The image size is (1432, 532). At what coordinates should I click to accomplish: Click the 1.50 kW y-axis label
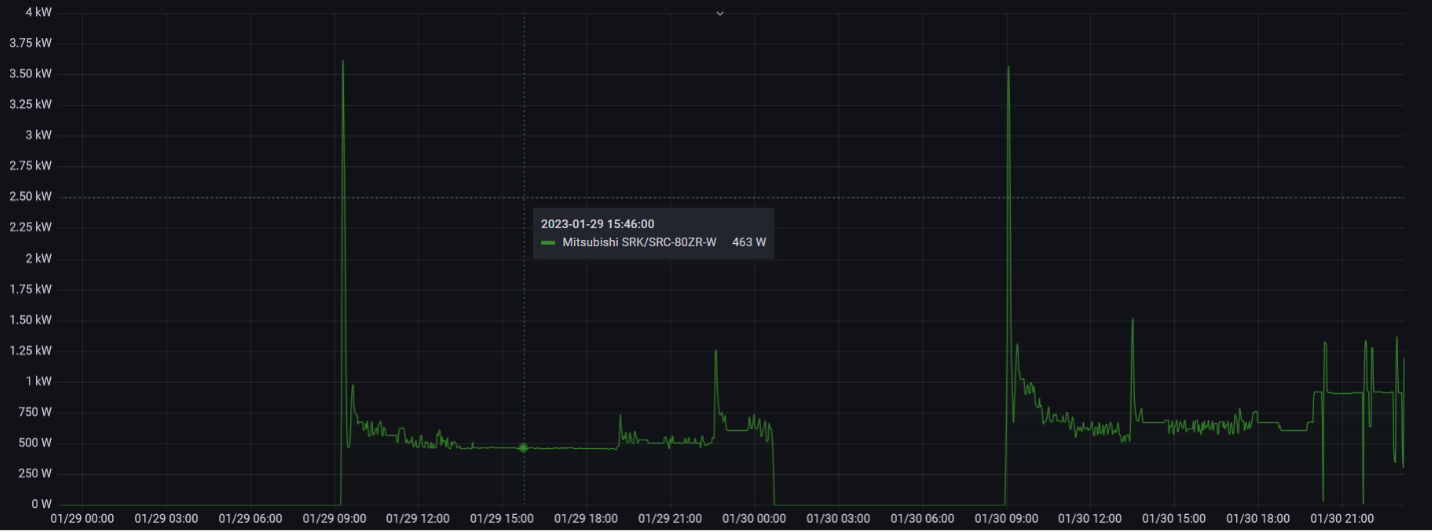point(30,320)
